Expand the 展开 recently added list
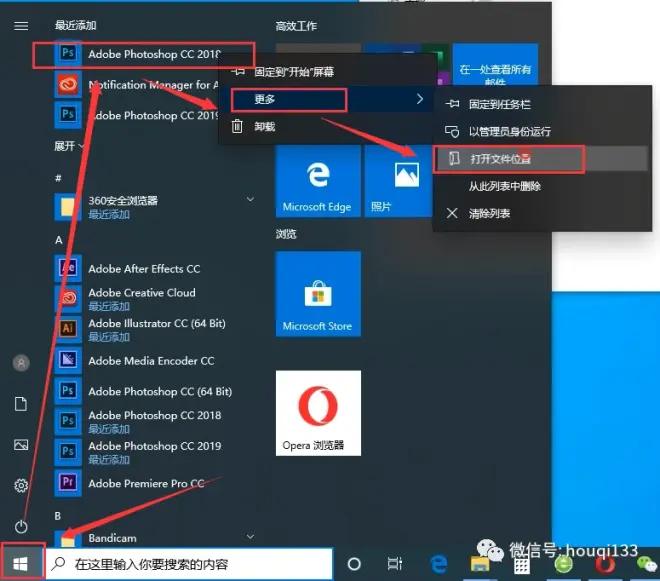 69,146
